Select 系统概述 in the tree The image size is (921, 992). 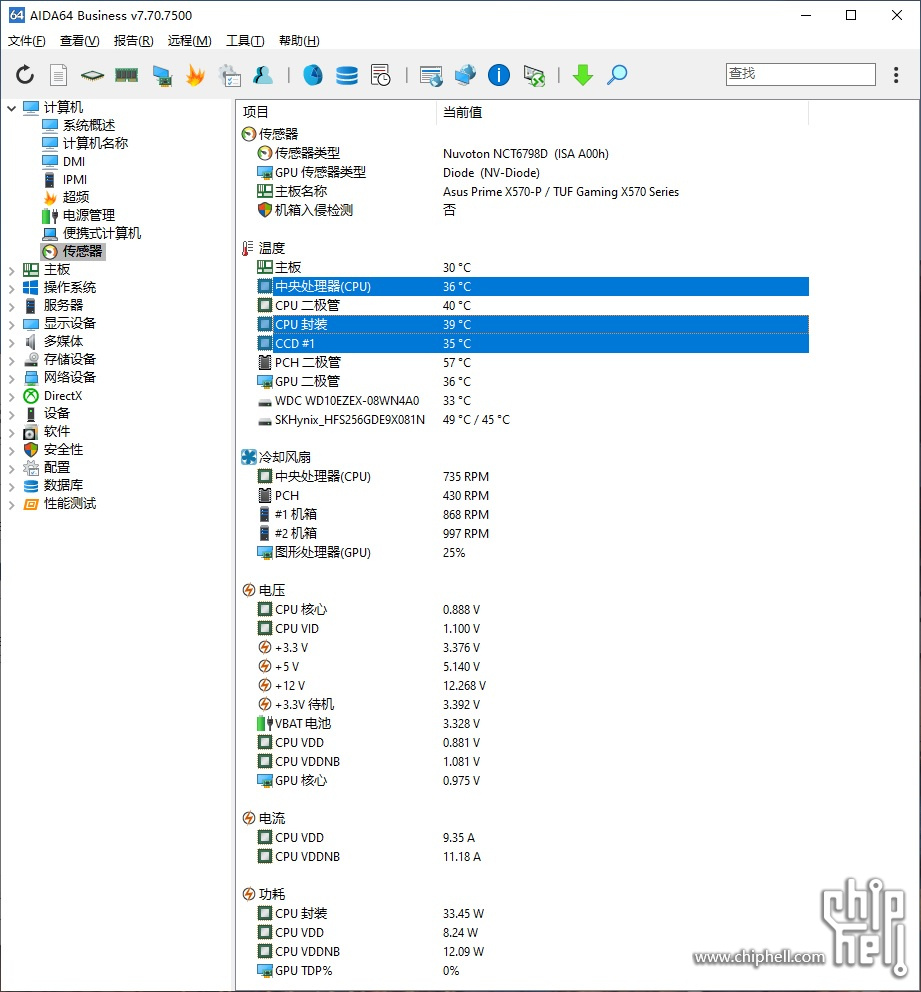click(89, 125)
